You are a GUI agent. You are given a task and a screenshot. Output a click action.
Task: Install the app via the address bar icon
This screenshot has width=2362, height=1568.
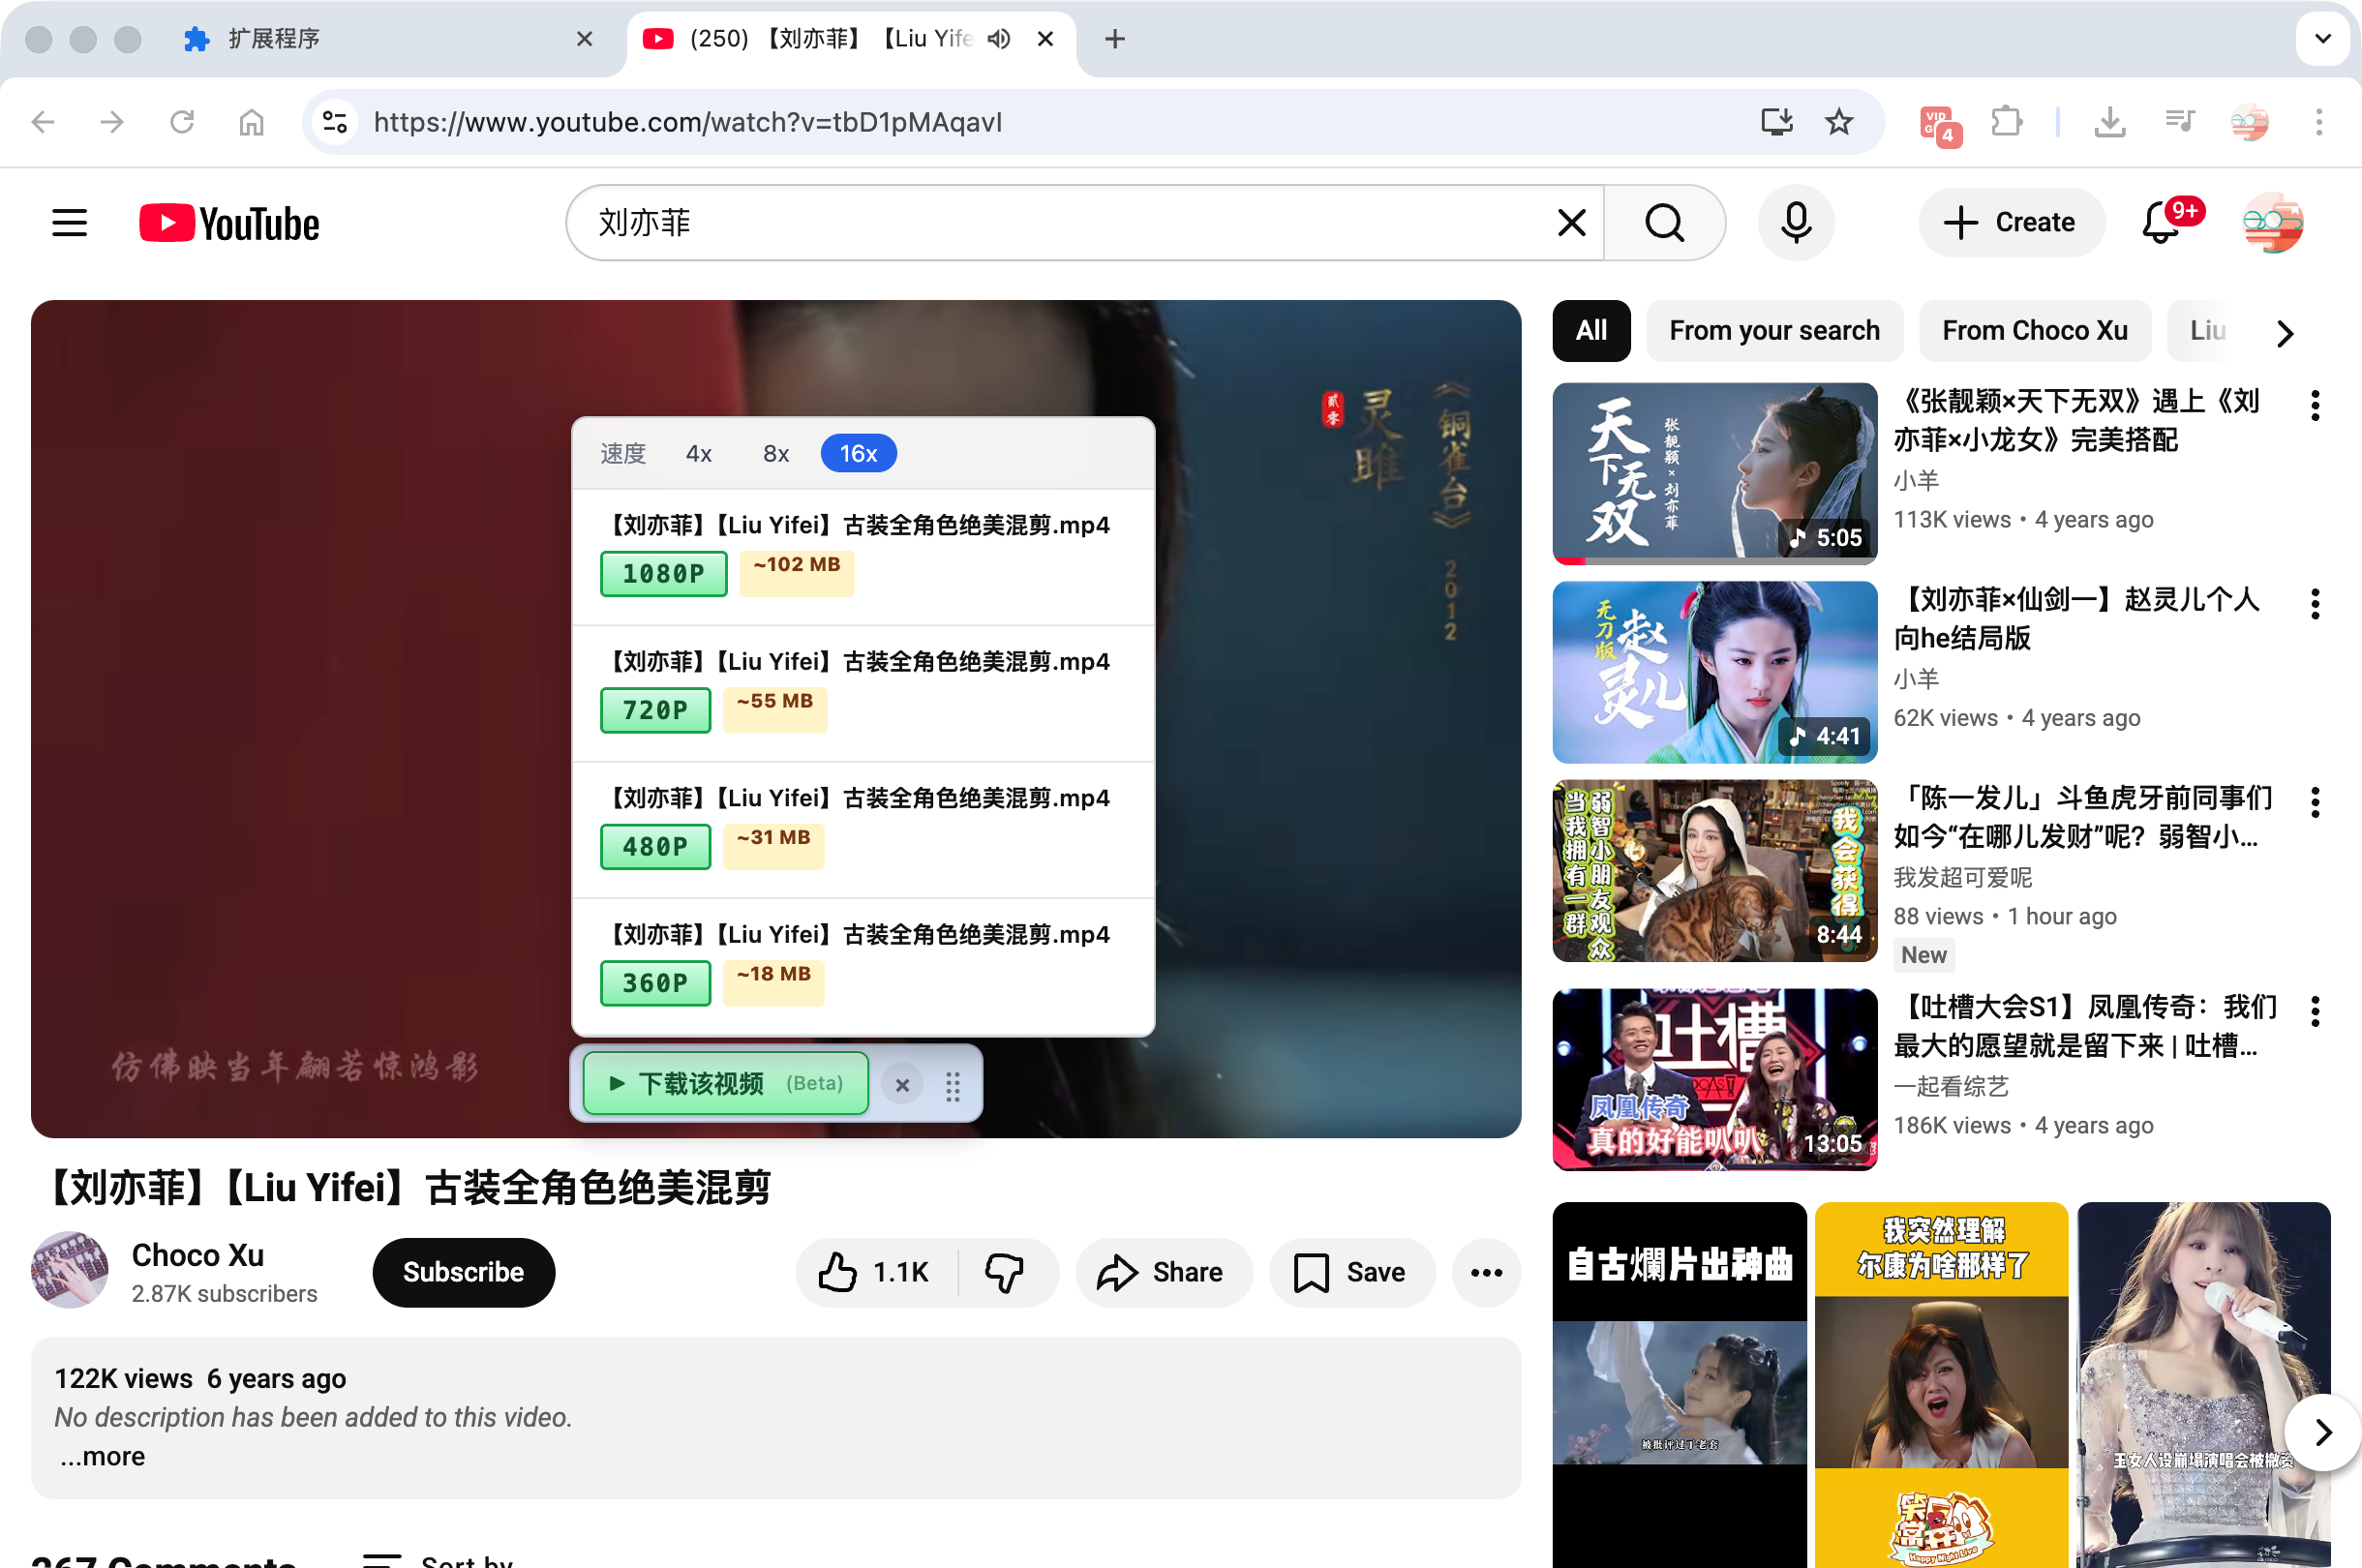click(x=1776, y=122)
